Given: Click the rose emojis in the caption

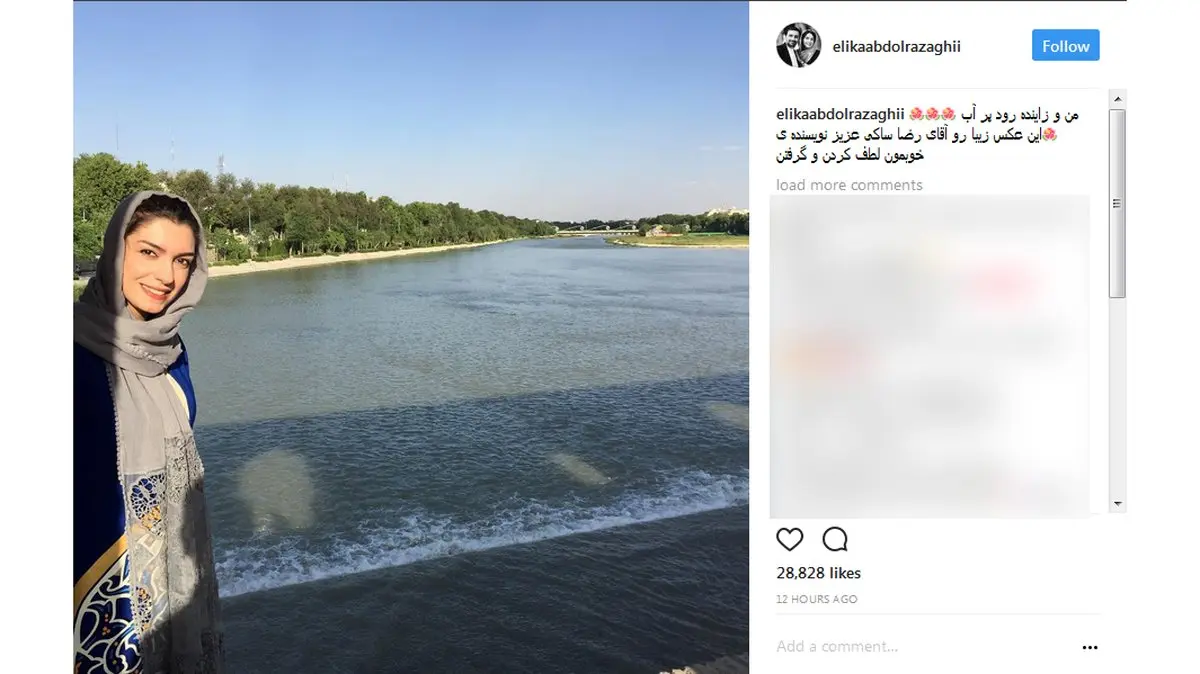Looking at the screenshot, I should click(932, 115).
